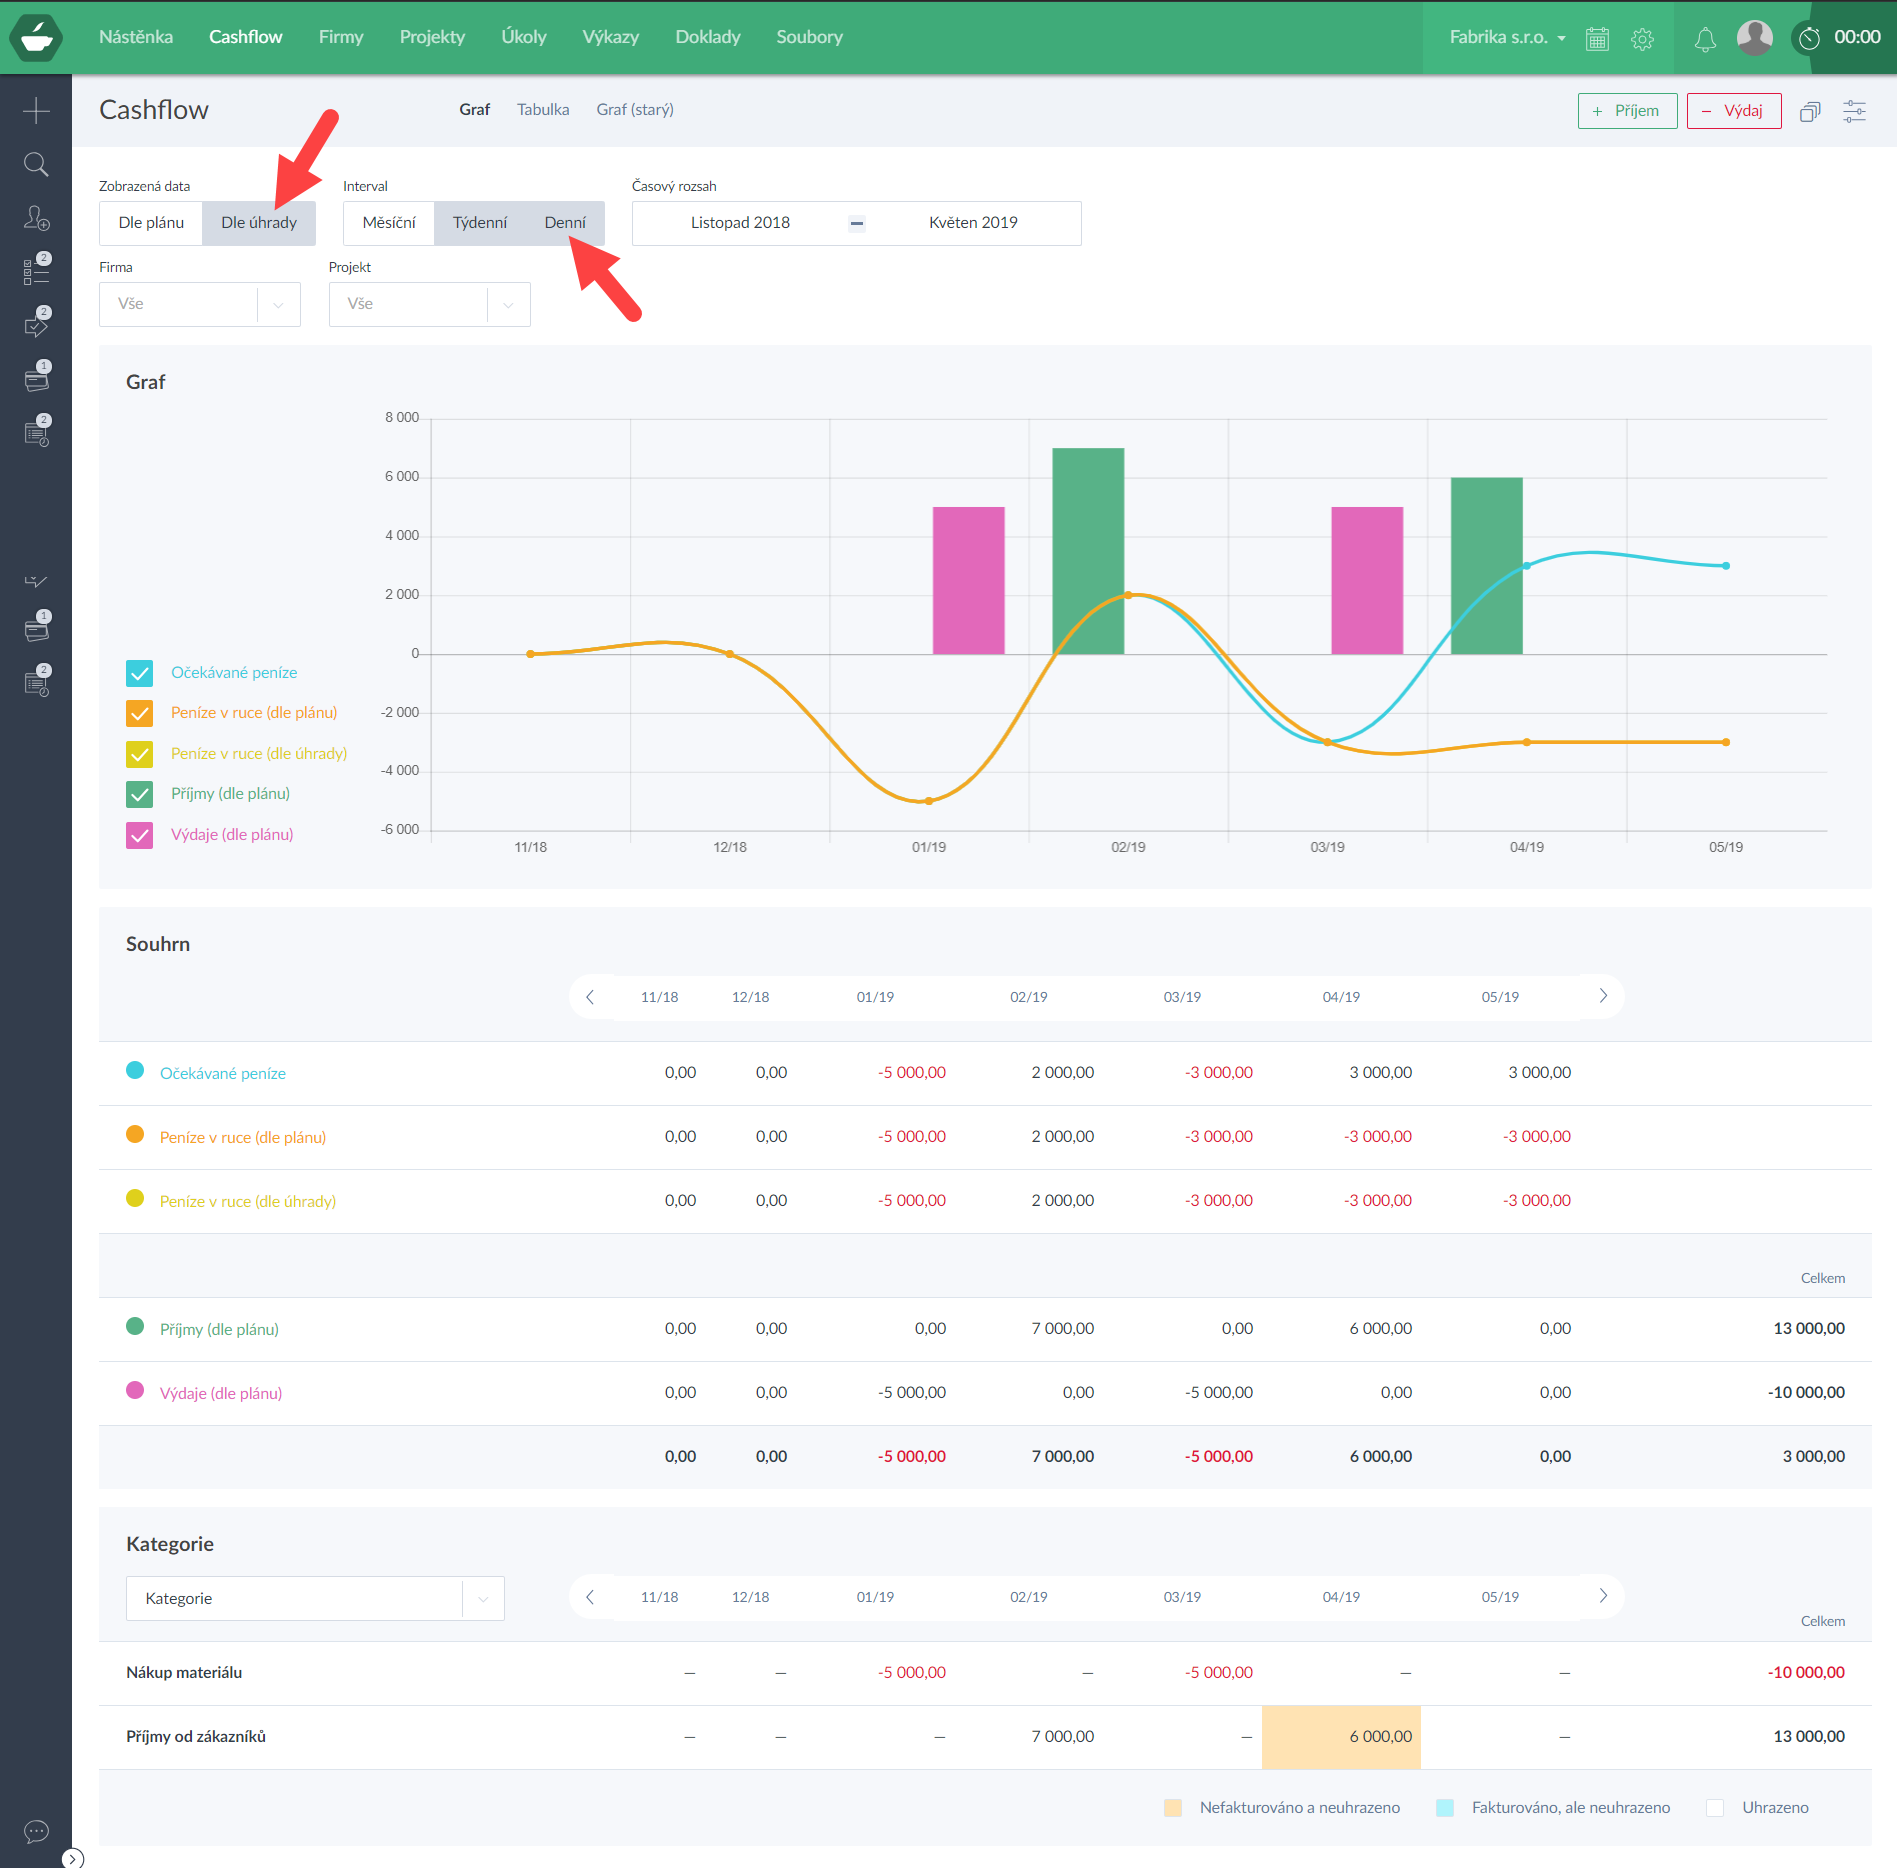Screen dimensions: 1897x1868
Task: Open the Projekt dropdown
Action: click(x=429, y=304)
